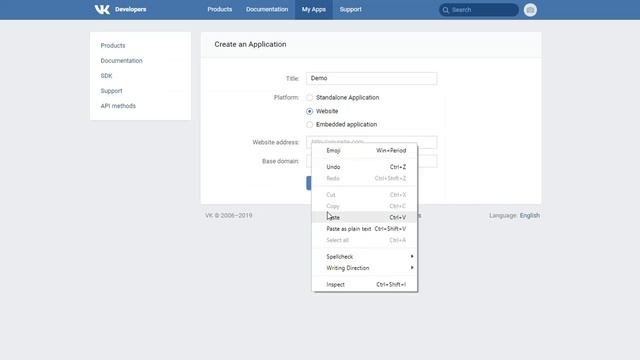Viewport: 640px width, 360px height.
Task: Open the Products top navigation tab
Action: click(220, 9)
